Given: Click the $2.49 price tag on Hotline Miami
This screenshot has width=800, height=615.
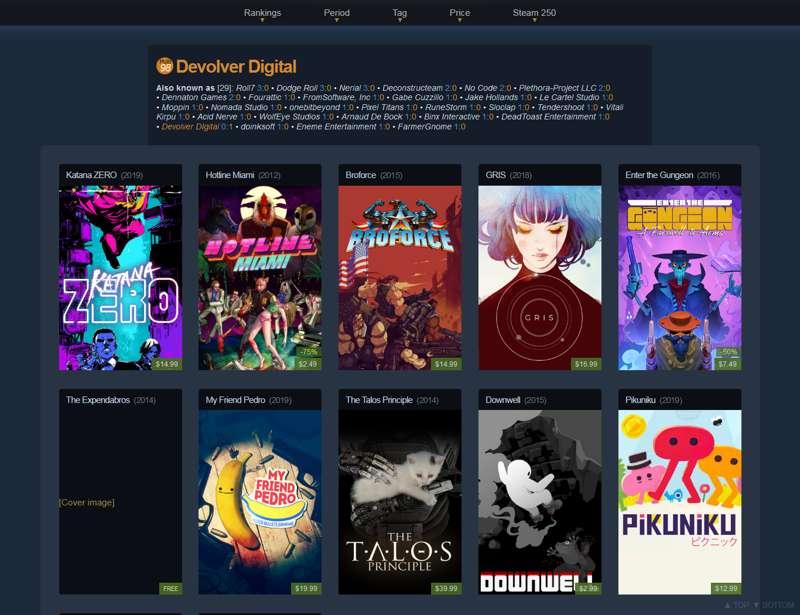Looking at the screenshot, I should tap(308, 364).
